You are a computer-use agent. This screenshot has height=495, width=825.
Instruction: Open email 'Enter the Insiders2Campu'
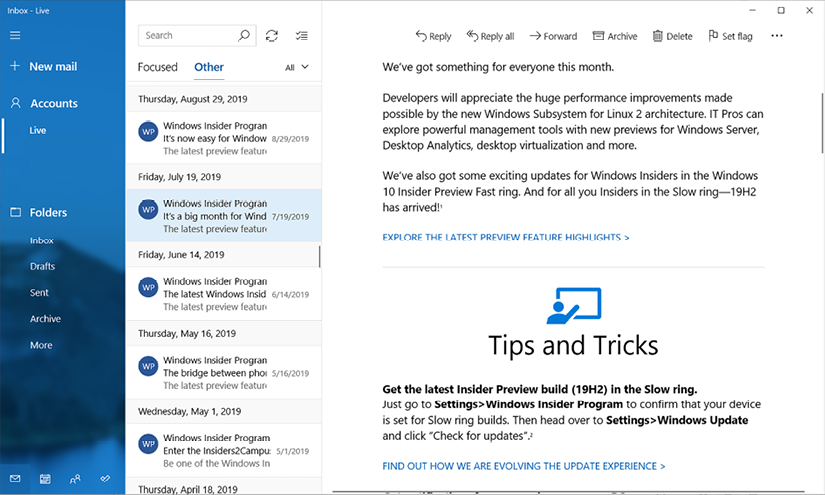tap(224, 451)
